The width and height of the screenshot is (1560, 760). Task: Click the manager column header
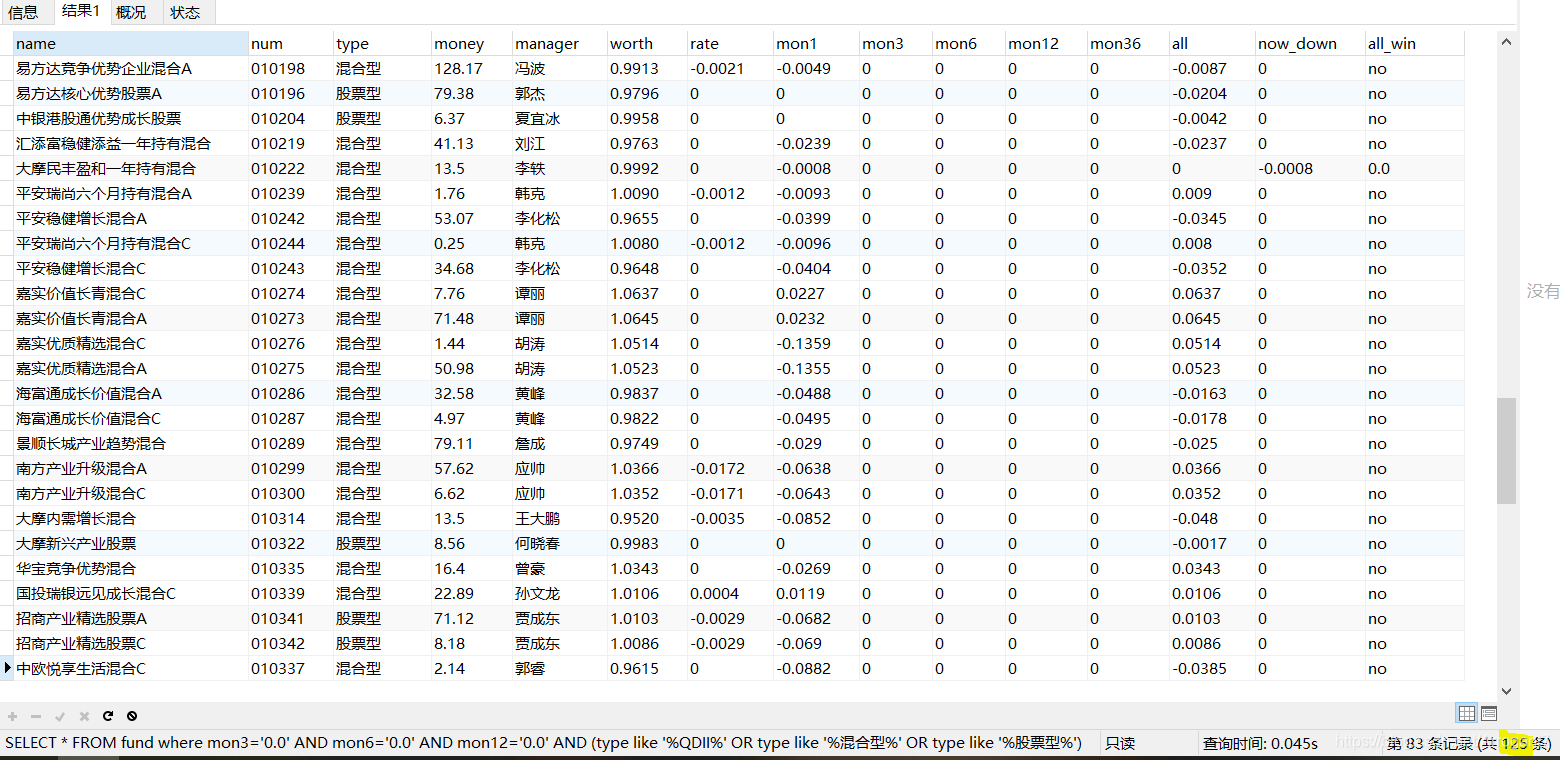(559, 43)
